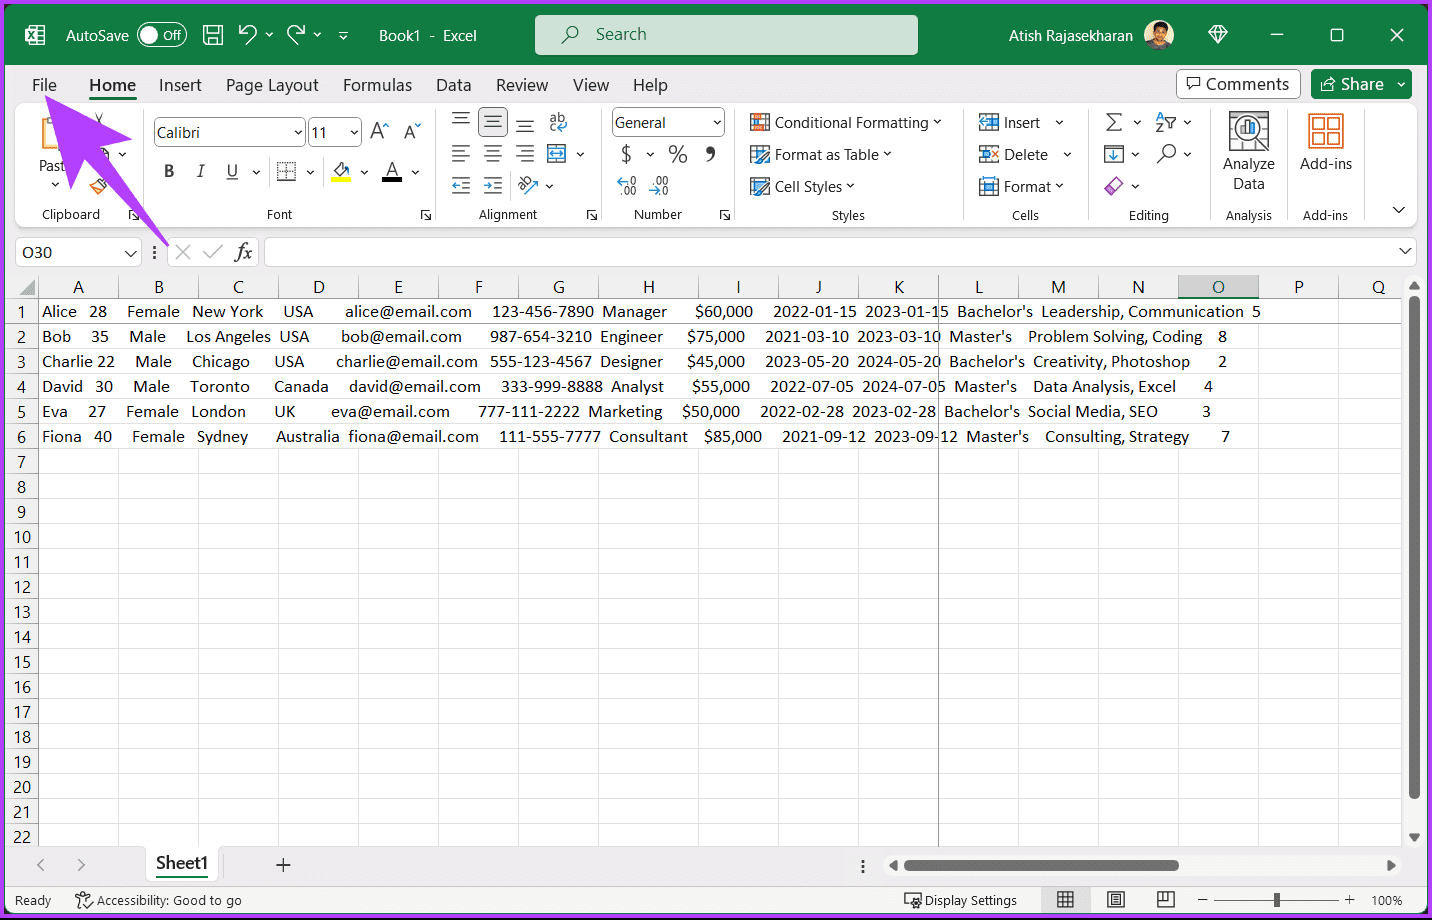Toggle underline formatting in Font group
The height and width of the screenshot is (920, 1432).
[232, 171]
